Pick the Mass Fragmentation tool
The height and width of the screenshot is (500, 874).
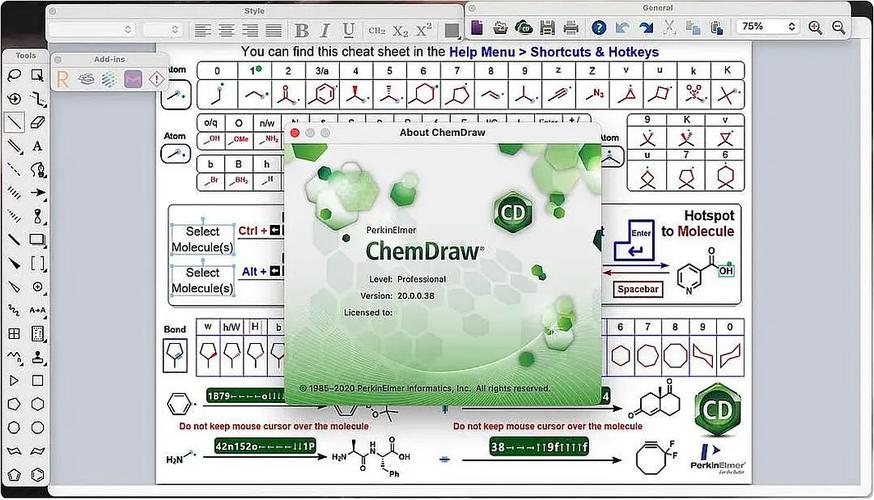pyautogui.click(x=37, y=99)
